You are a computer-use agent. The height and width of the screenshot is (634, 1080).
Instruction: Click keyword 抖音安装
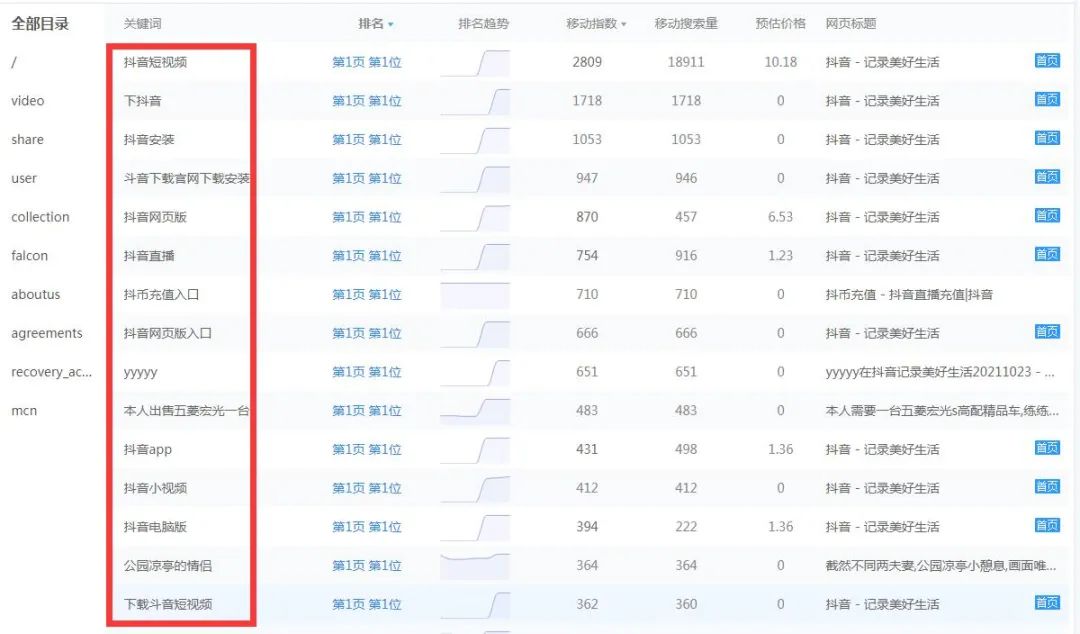[149, 139]
